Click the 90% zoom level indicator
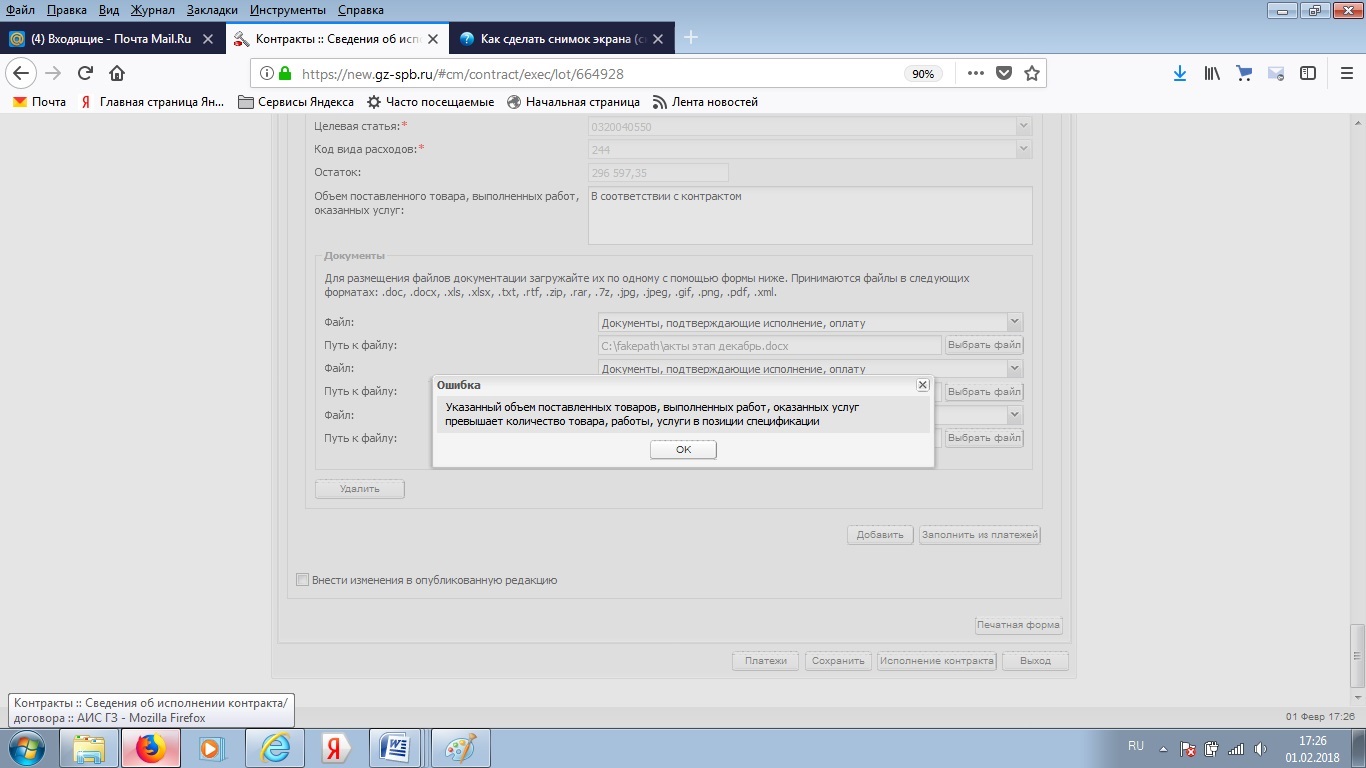 point(921,74)
